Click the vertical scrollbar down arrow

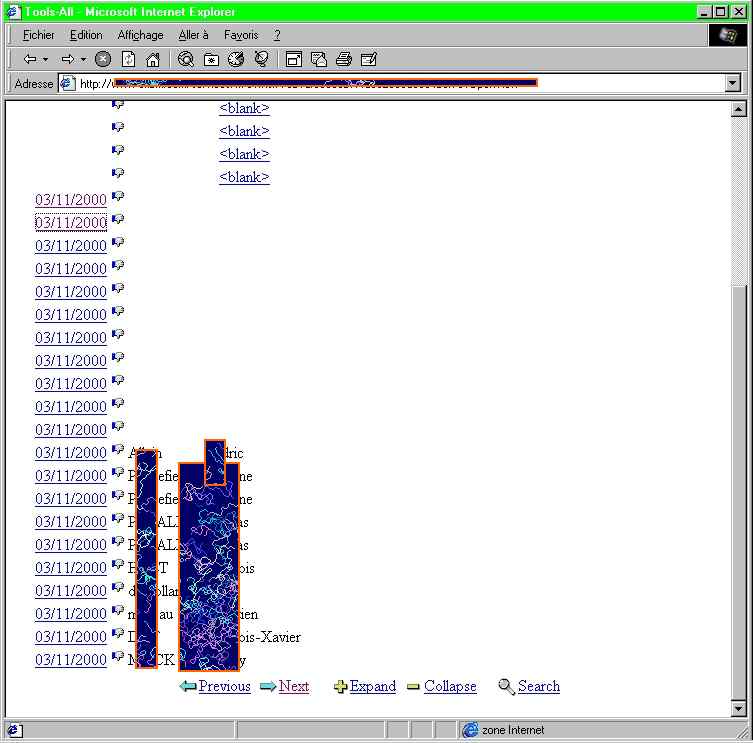point(739,709)
